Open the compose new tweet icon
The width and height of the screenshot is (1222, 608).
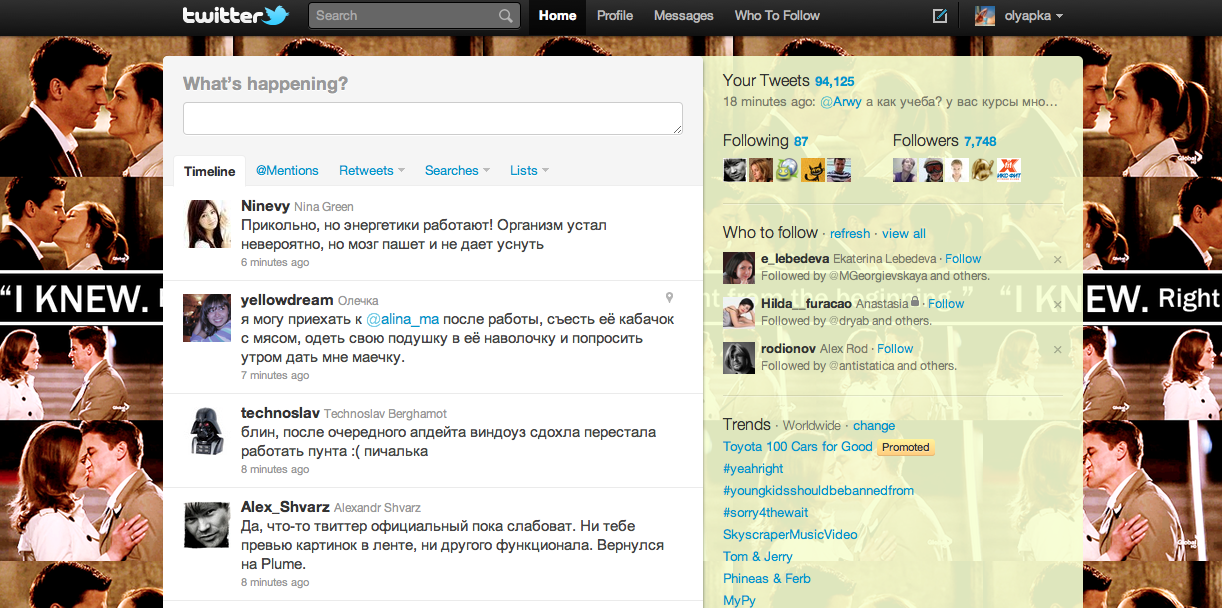pyautogui.click(x=940, y=16)
